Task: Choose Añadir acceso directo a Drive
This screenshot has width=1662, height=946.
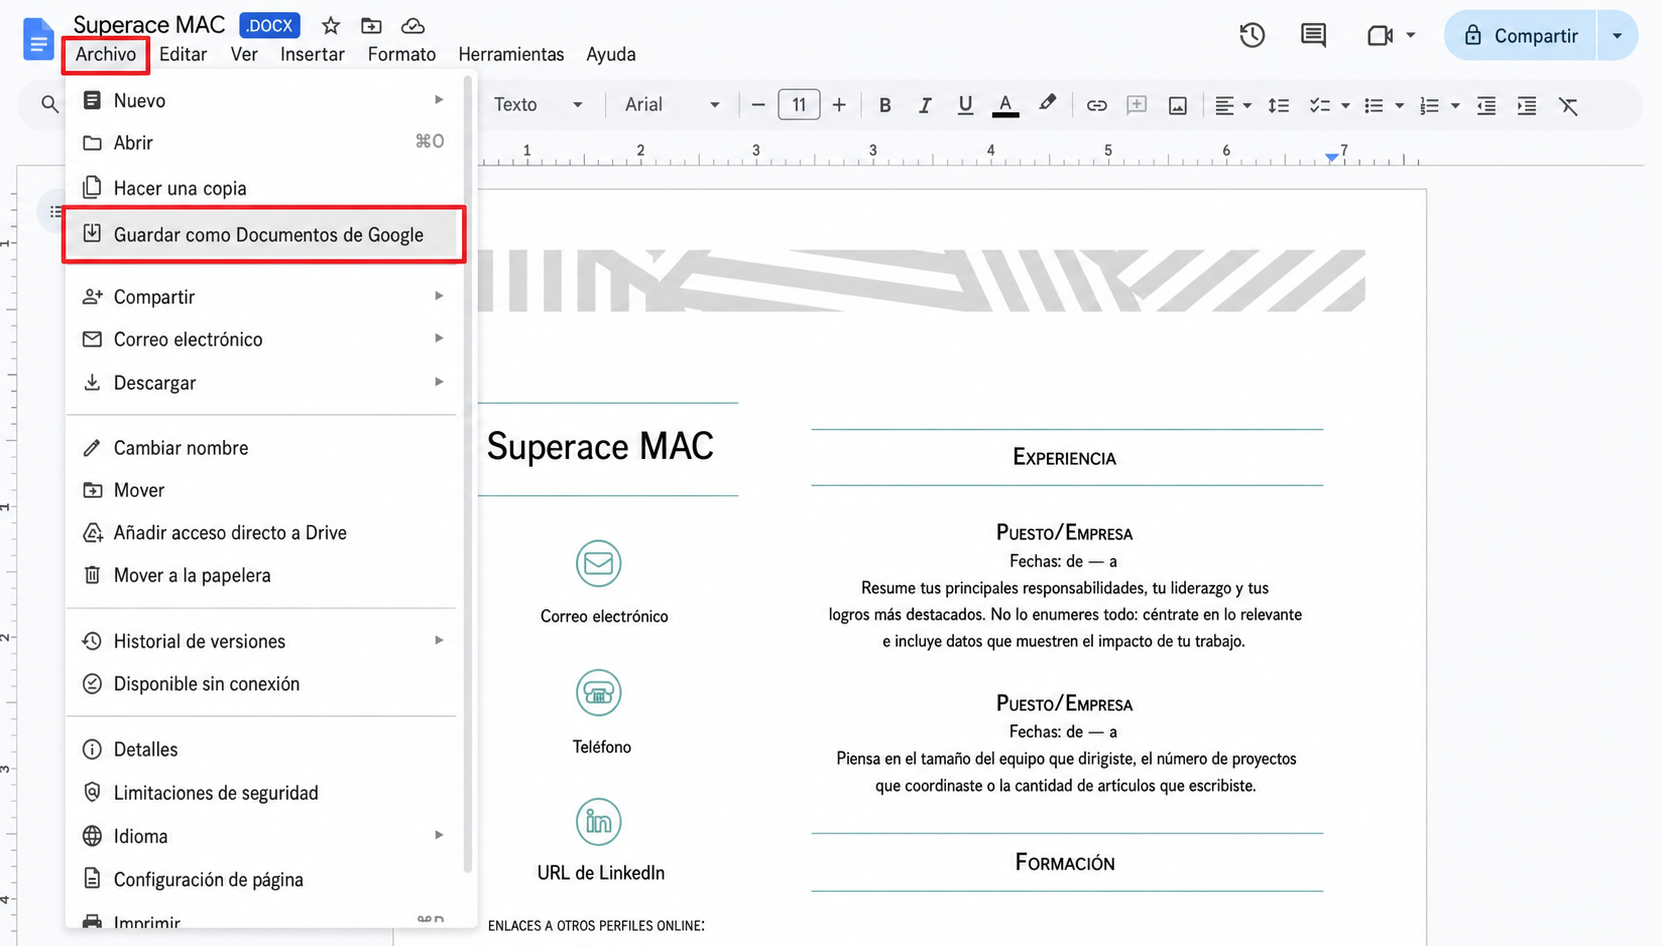Action: (263, 533)
